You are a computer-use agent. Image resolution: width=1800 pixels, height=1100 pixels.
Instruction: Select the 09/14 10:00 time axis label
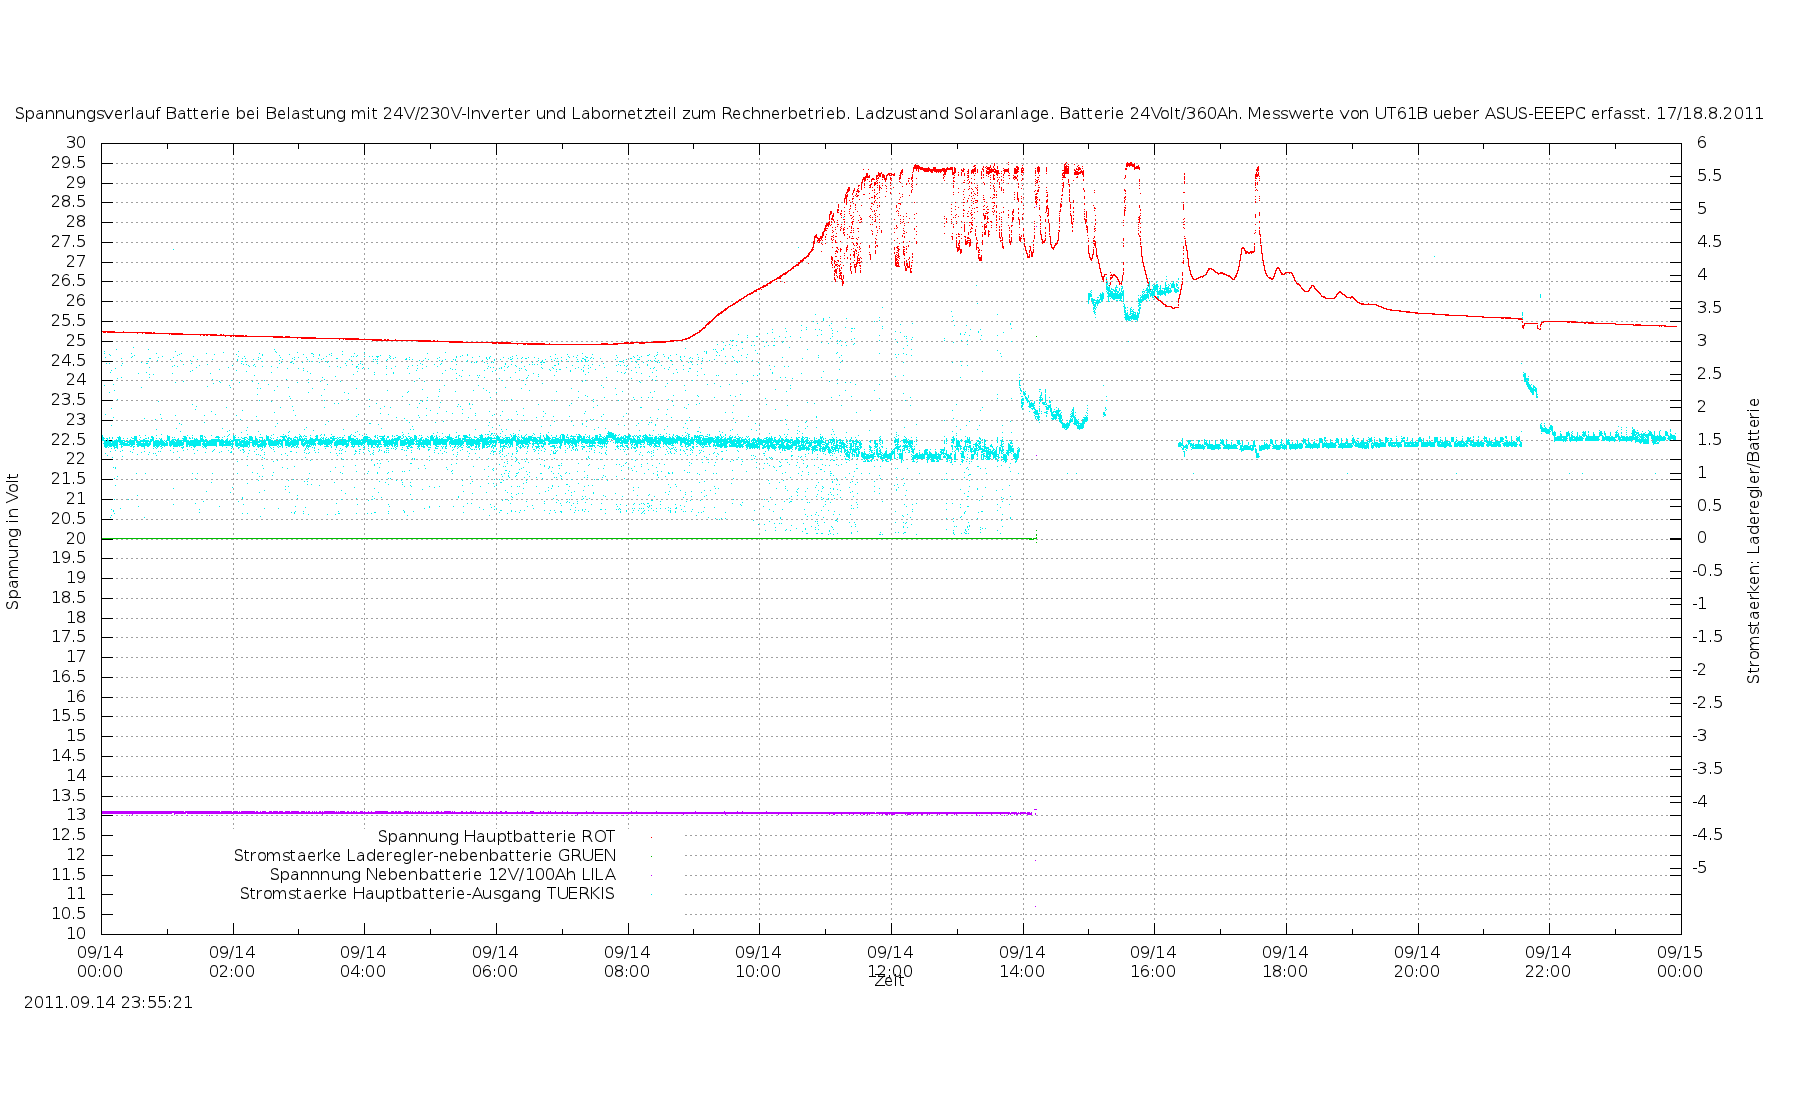pyautogui.click(x=758, y=961)
